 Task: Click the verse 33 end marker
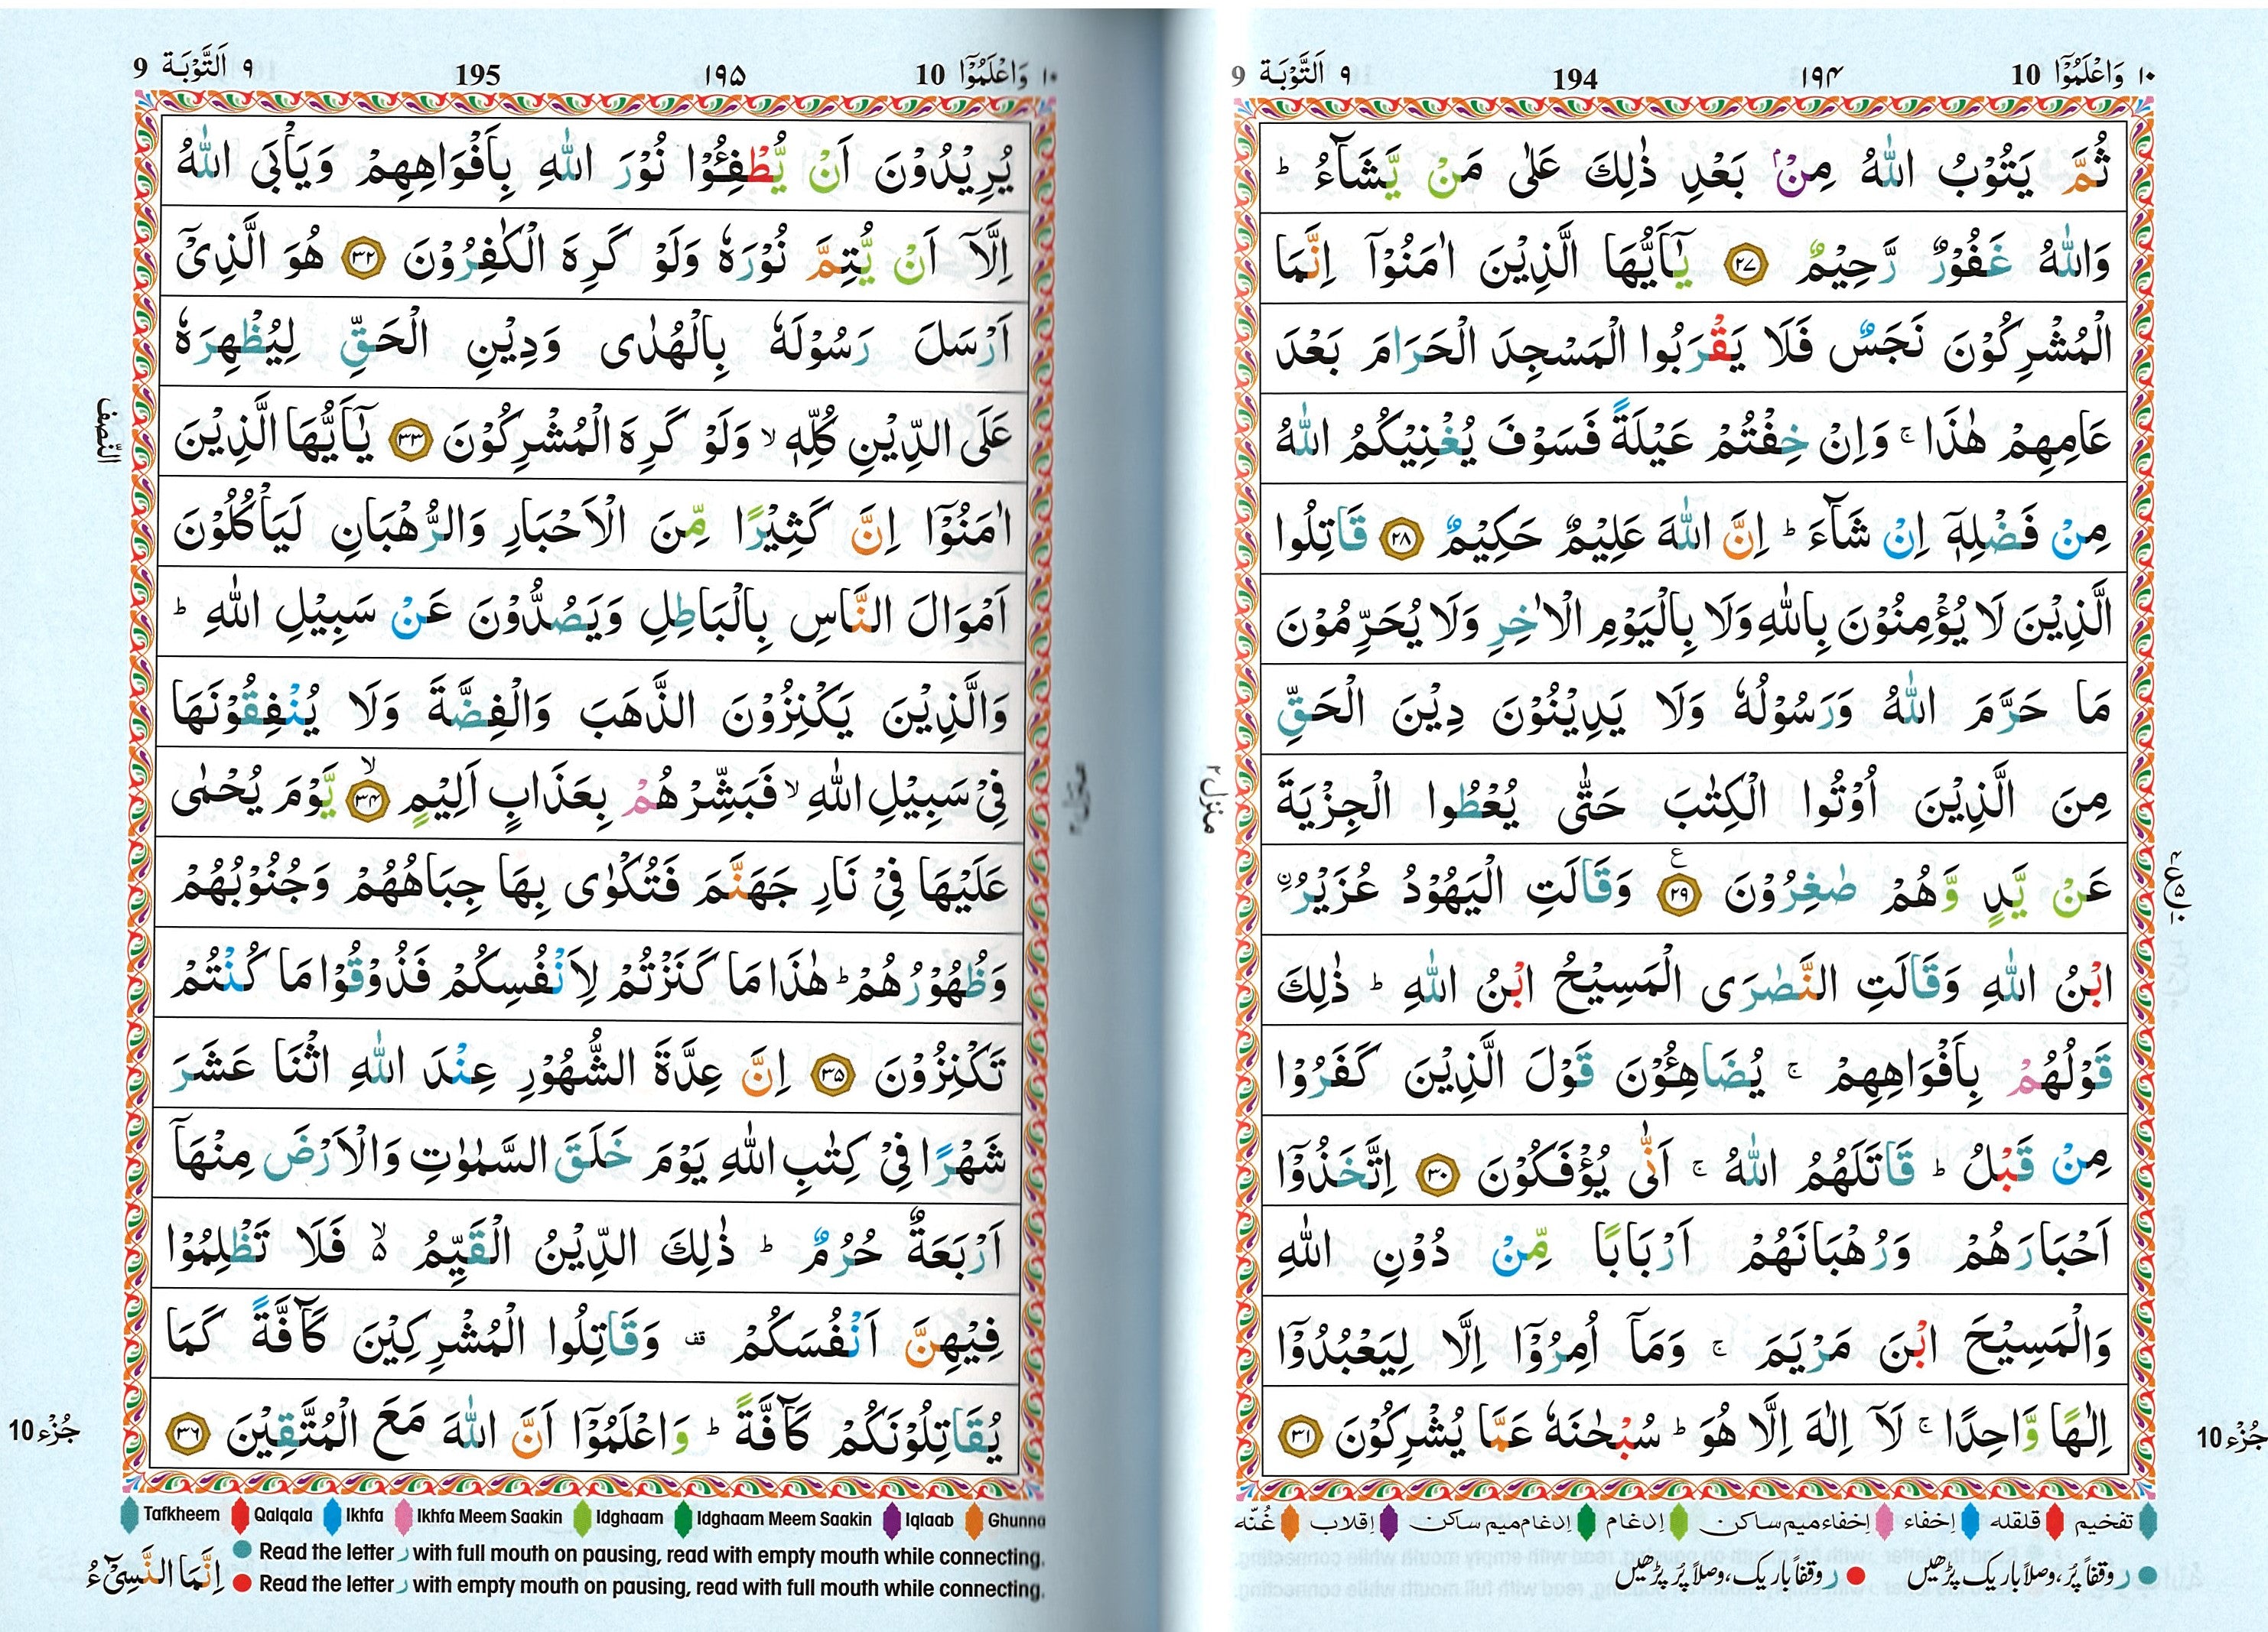coord(409,440)
